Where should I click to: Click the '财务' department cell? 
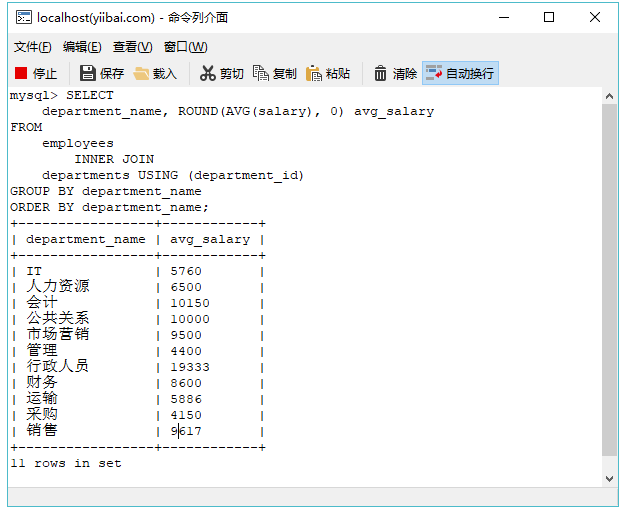tap(42, 382)
